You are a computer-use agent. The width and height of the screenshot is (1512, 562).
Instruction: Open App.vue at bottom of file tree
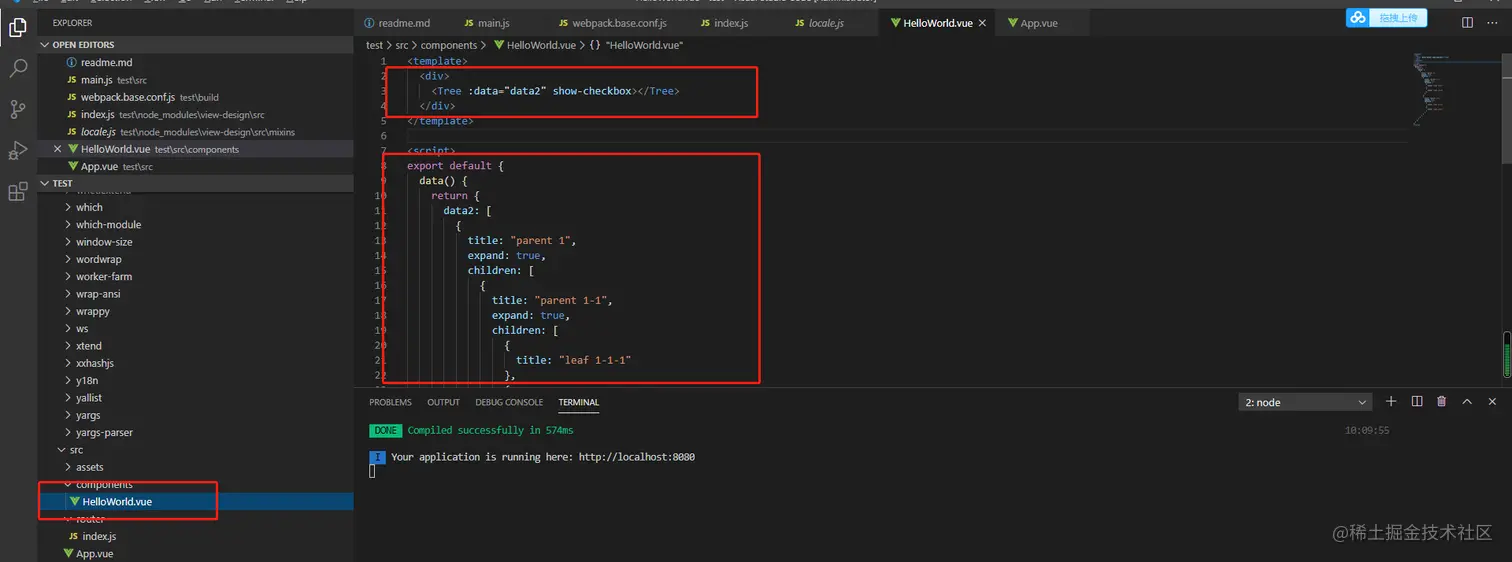(x=196, y=553)
